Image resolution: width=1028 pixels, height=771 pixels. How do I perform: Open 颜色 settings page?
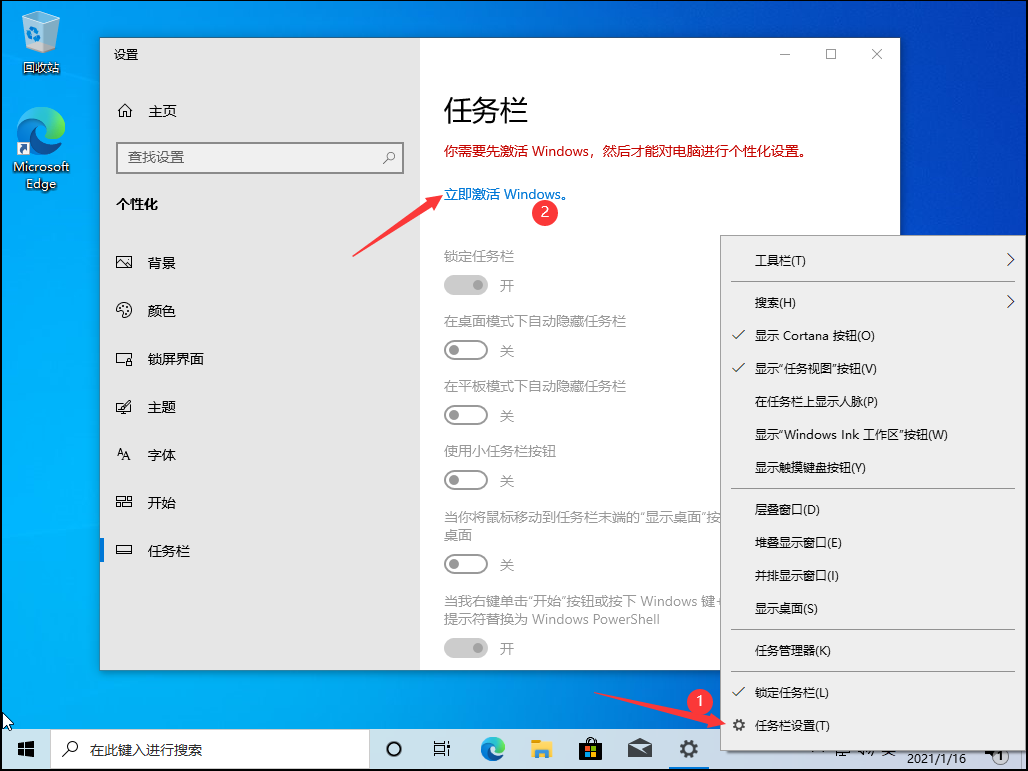tap(260, 311)
